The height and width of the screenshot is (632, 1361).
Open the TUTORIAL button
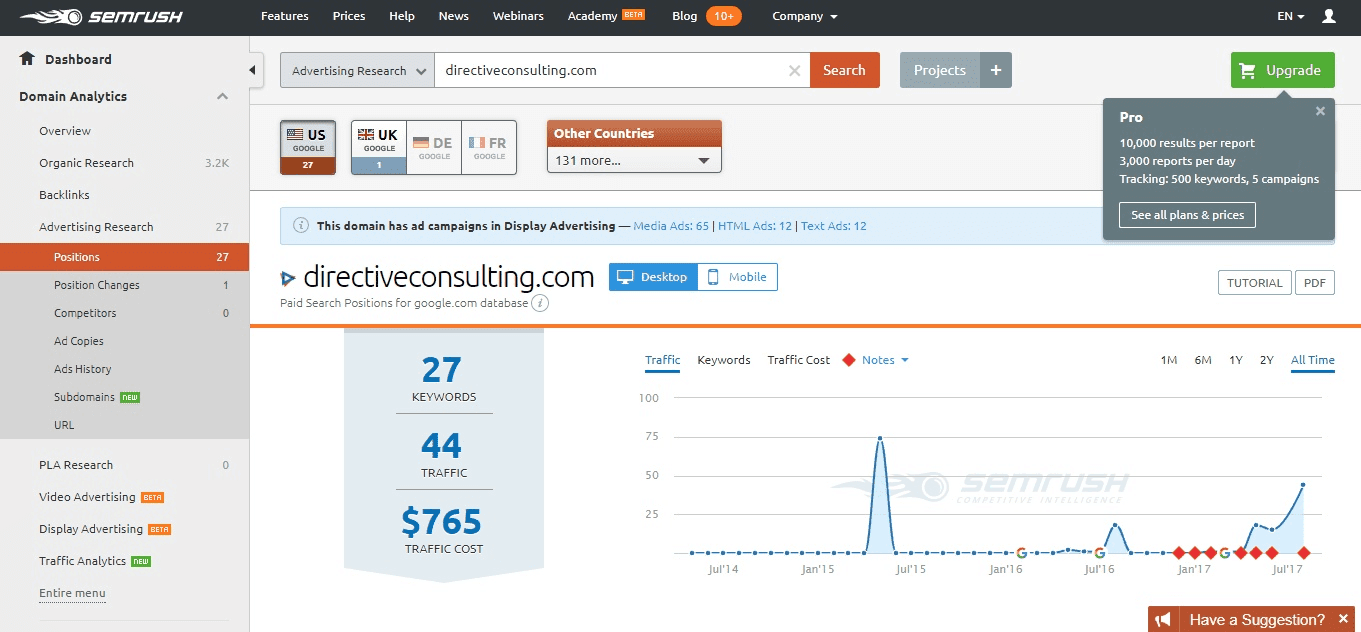point(1255,283)
